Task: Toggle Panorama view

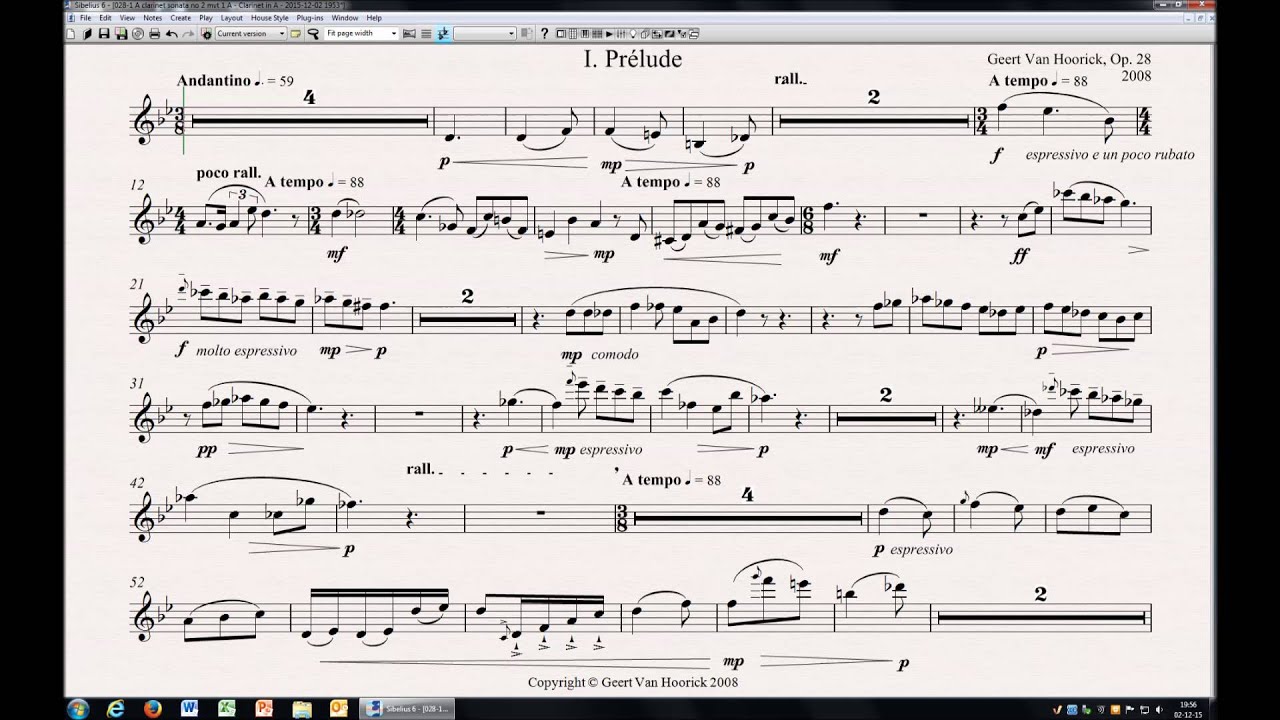Action: [x=409, y=33]
